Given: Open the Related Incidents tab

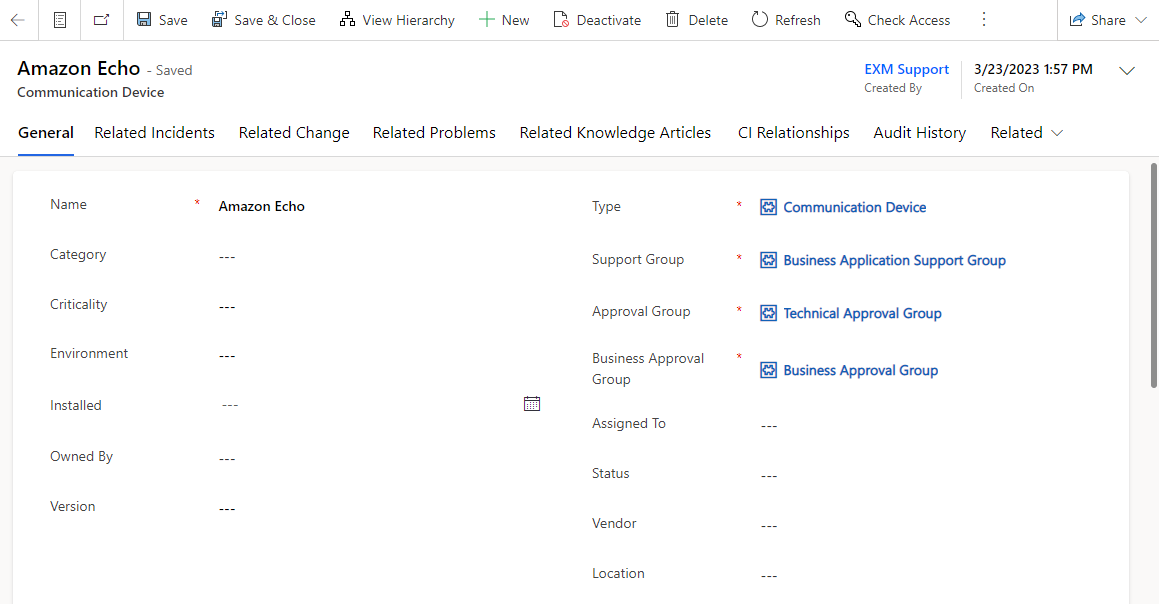Looking at the screenshot, I should coord(154,133).
